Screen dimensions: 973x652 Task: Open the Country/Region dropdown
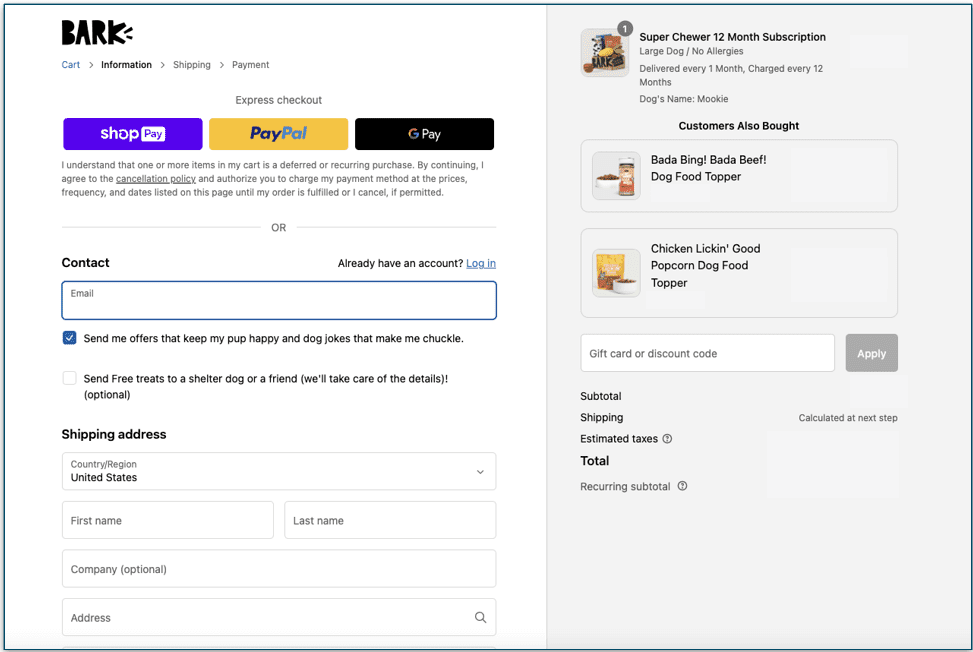point(278,470)
